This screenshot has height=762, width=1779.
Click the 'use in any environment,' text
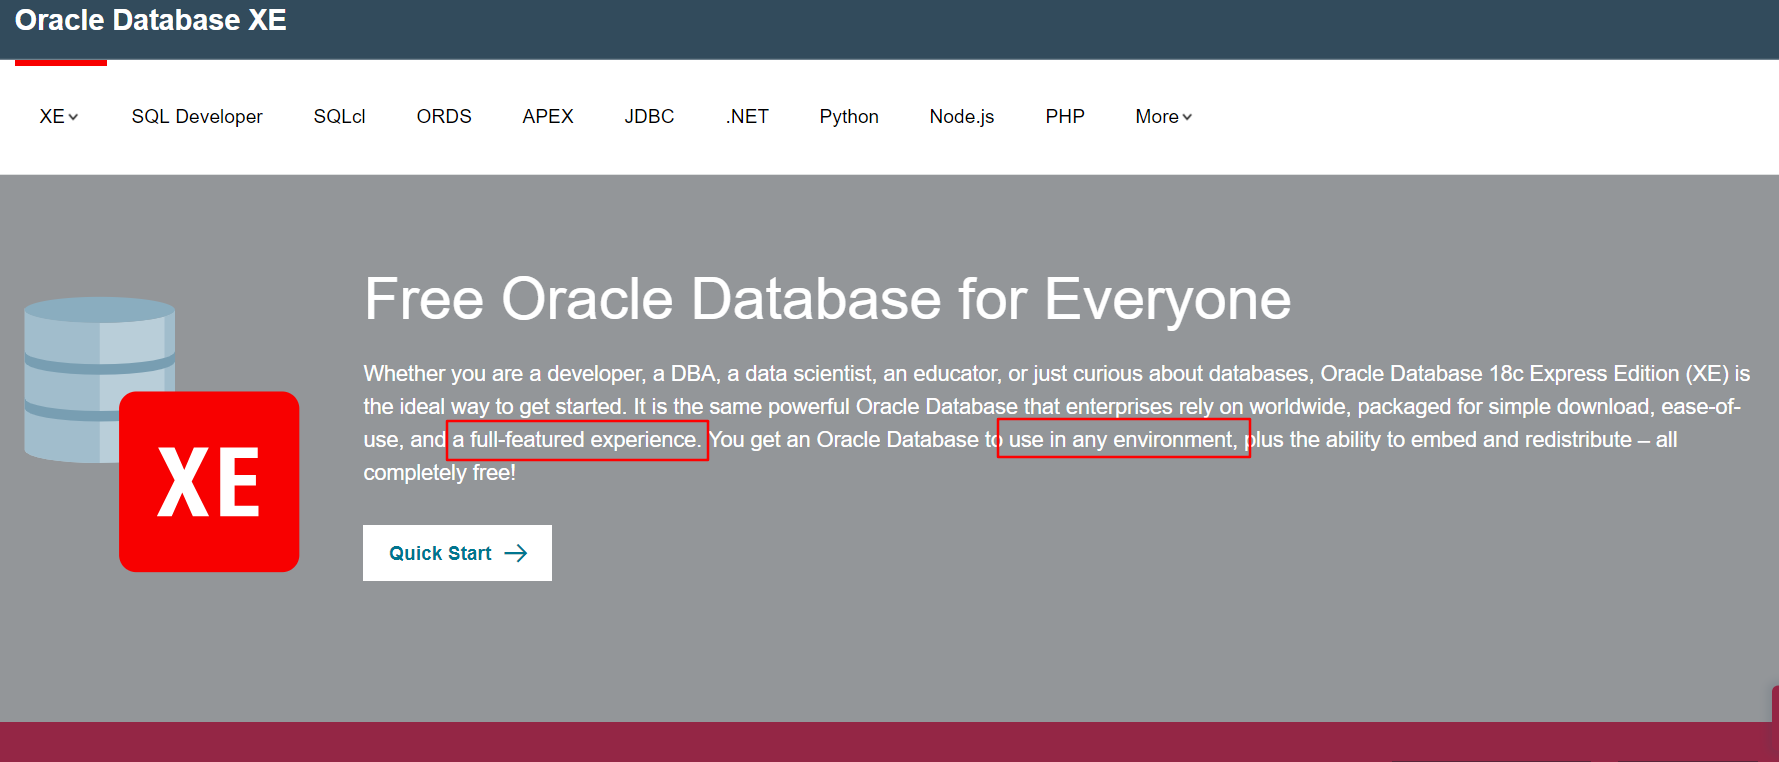coord(1123,440)
